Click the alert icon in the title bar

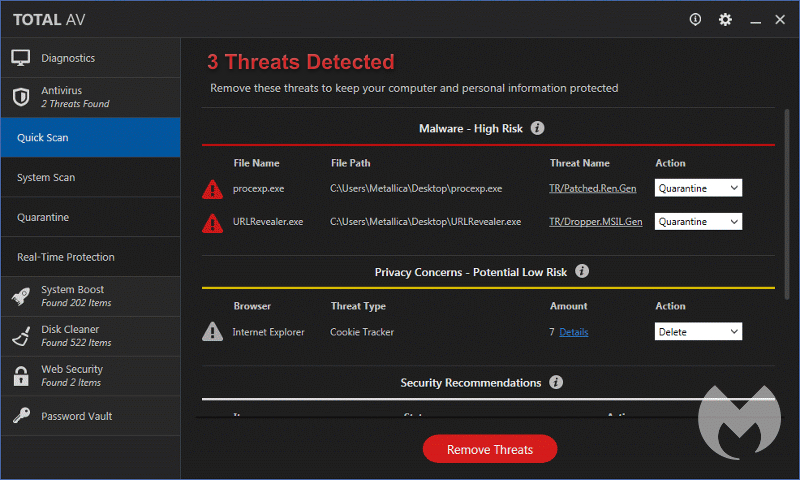(695, 19)
